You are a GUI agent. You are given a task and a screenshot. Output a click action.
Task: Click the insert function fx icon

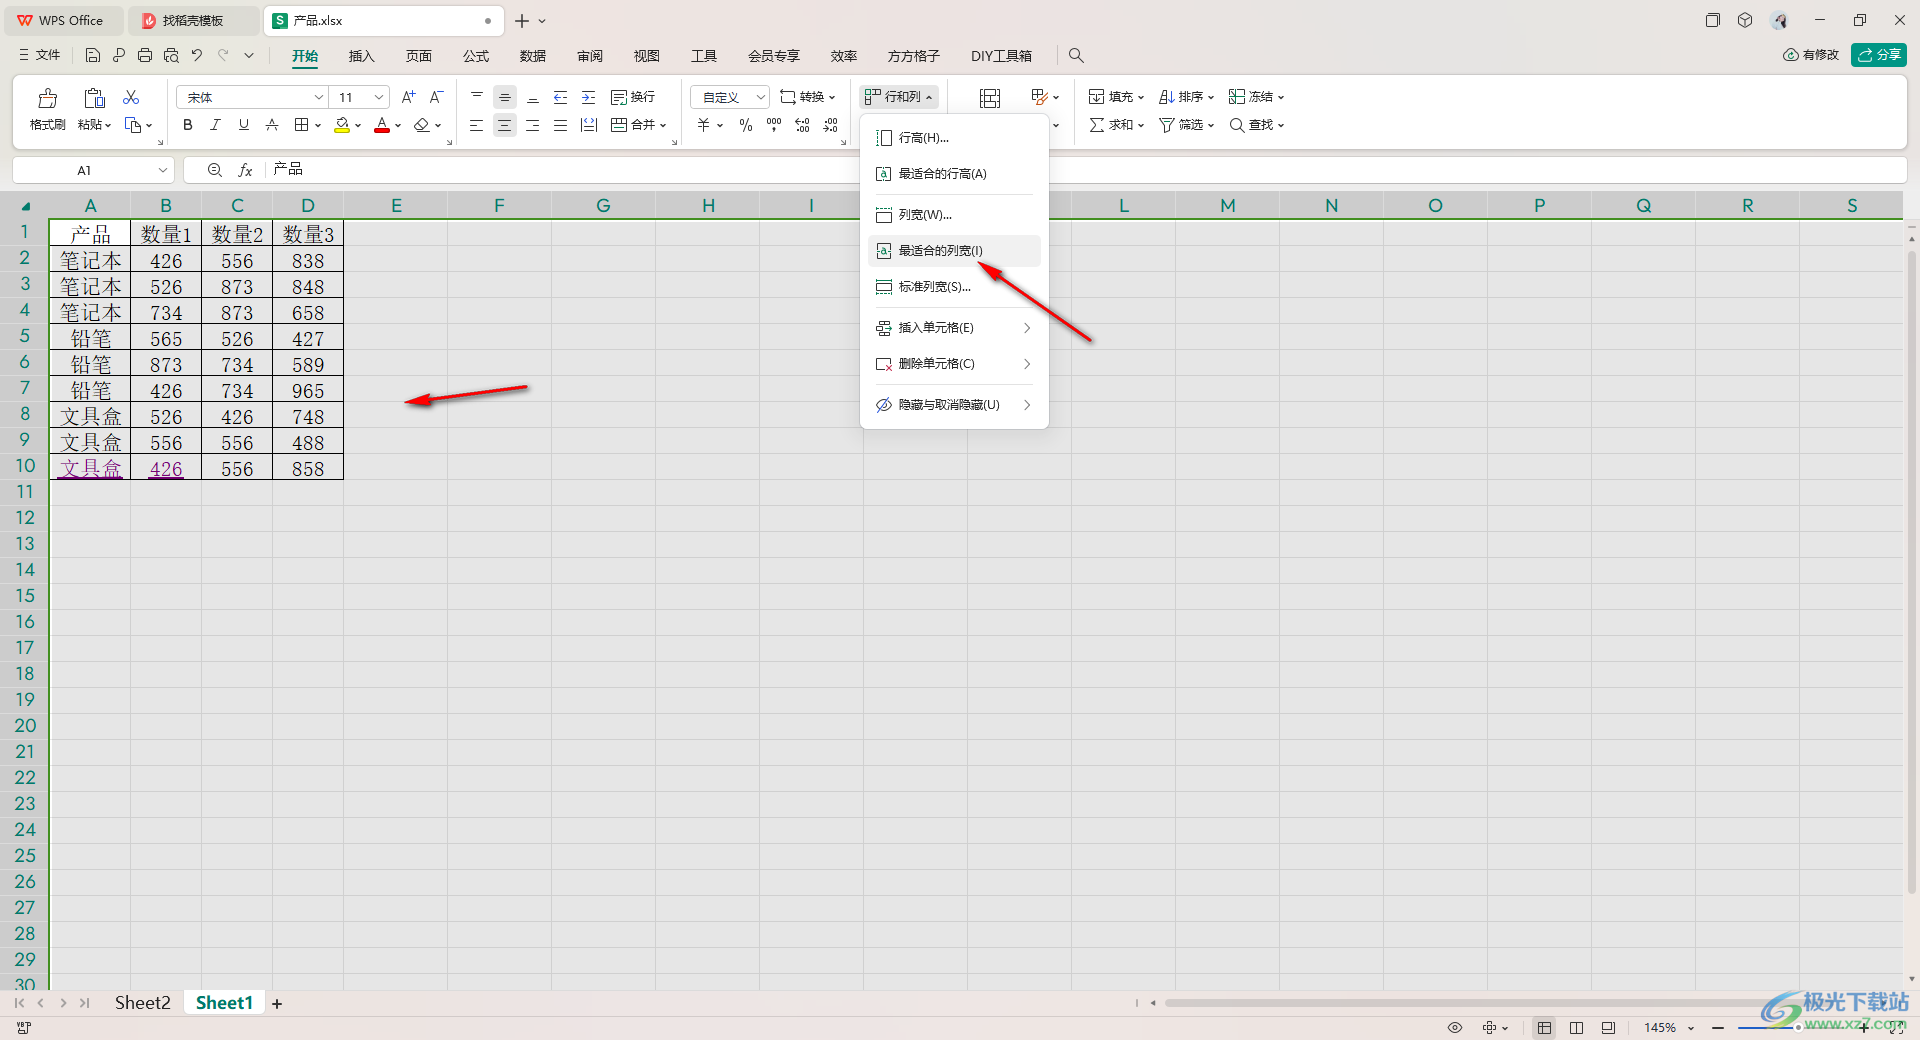[245, 170]
